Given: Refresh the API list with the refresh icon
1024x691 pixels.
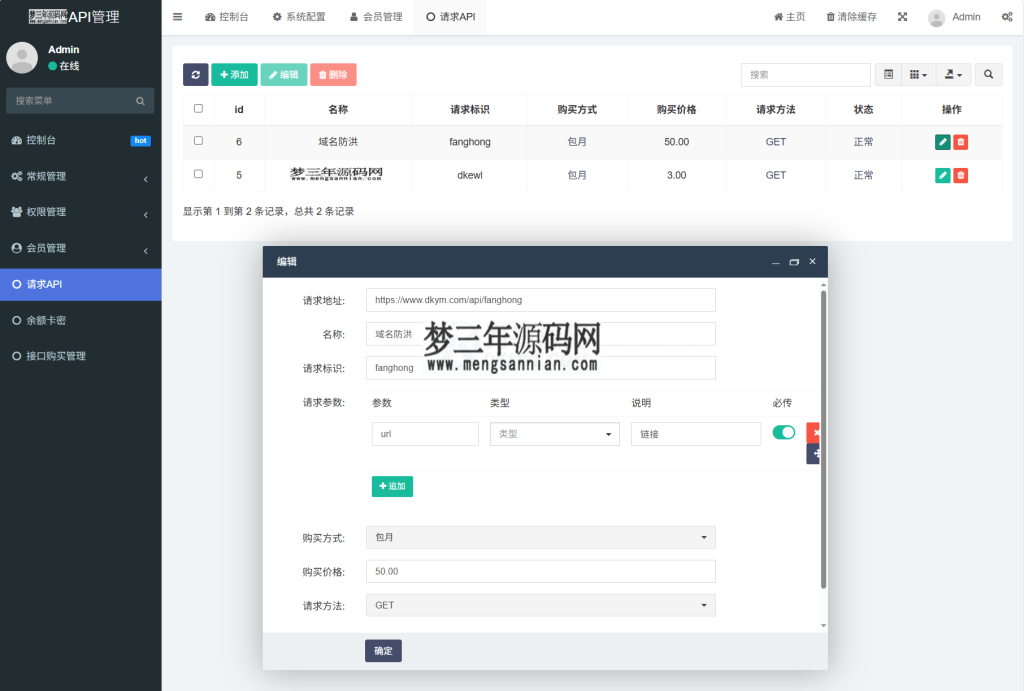Looking at the screenshot, I should 194,74.
